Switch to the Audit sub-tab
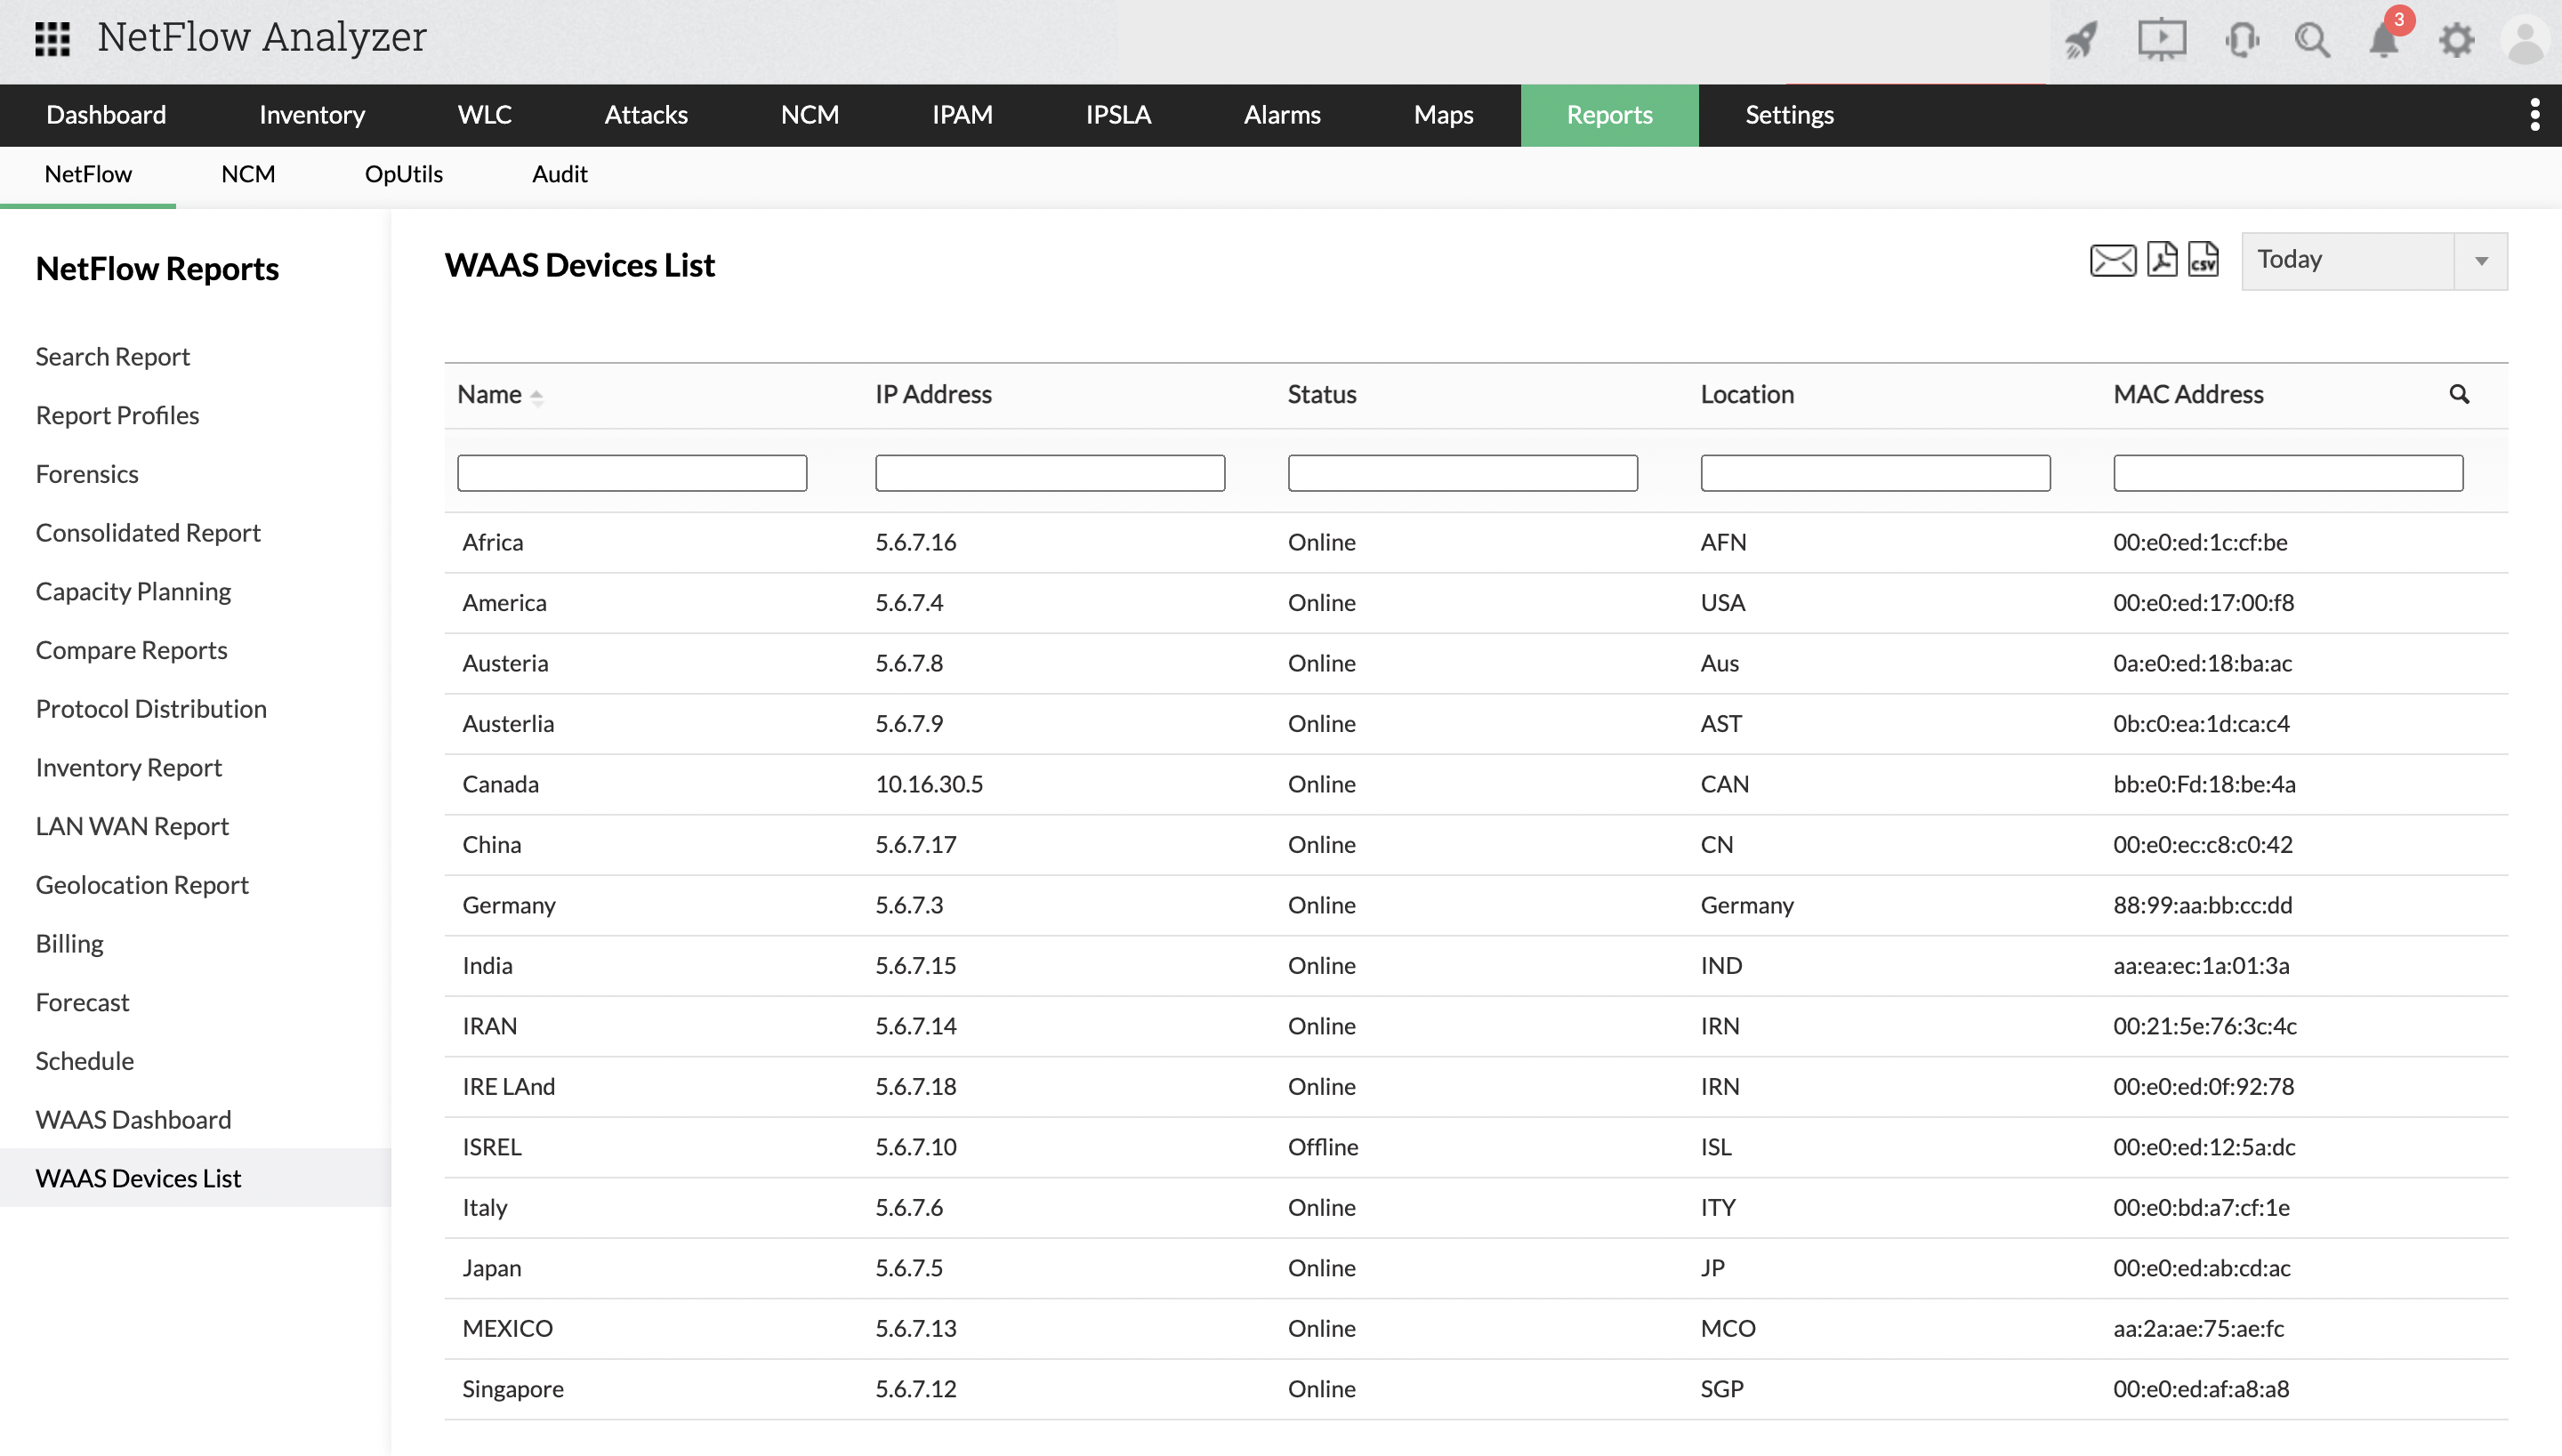This screenshot has height=1456, width=2562. 559,174
